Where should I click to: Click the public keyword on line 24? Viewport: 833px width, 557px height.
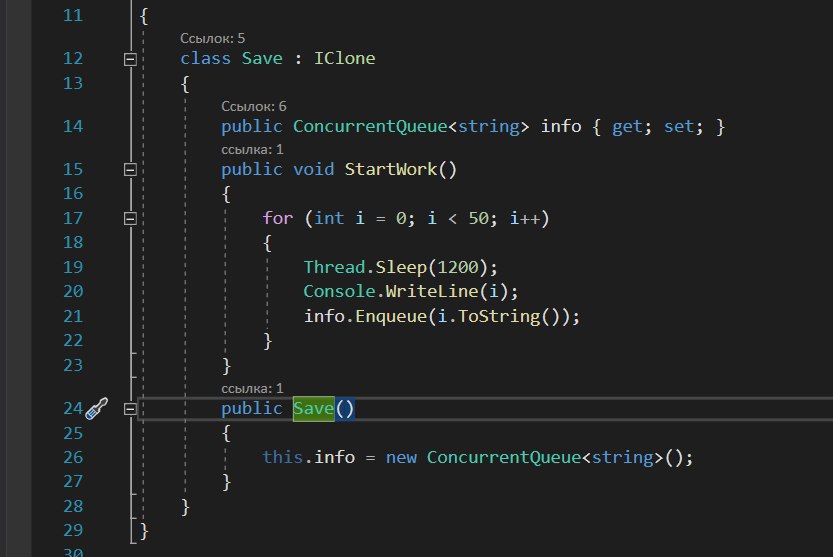(252, 409)
